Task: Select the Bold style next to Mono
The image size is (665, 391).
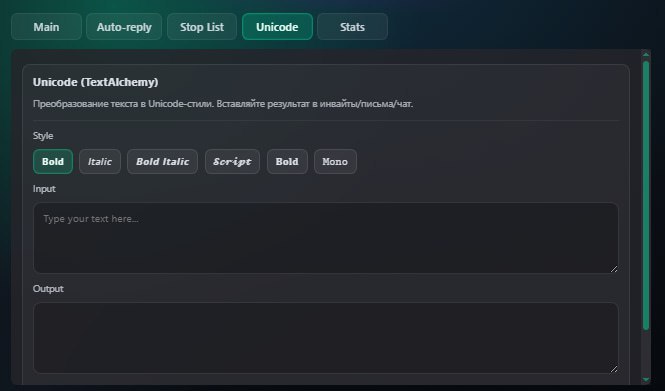Action: pos(287,162)
